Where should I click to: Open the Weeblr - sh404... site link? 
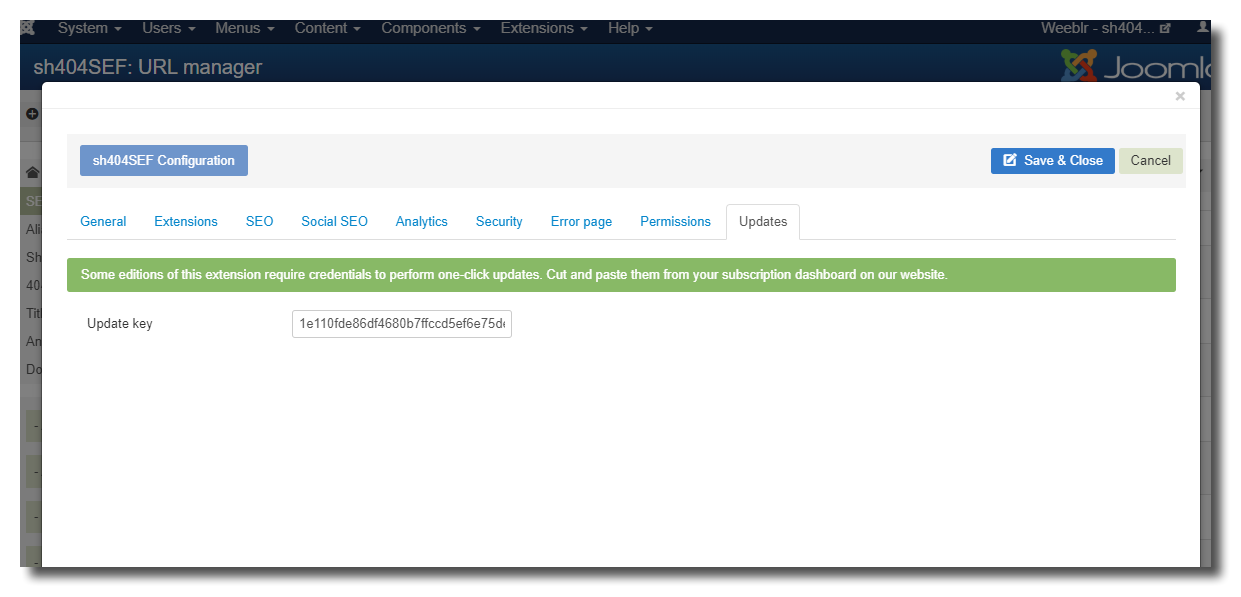coord(1106,28)
